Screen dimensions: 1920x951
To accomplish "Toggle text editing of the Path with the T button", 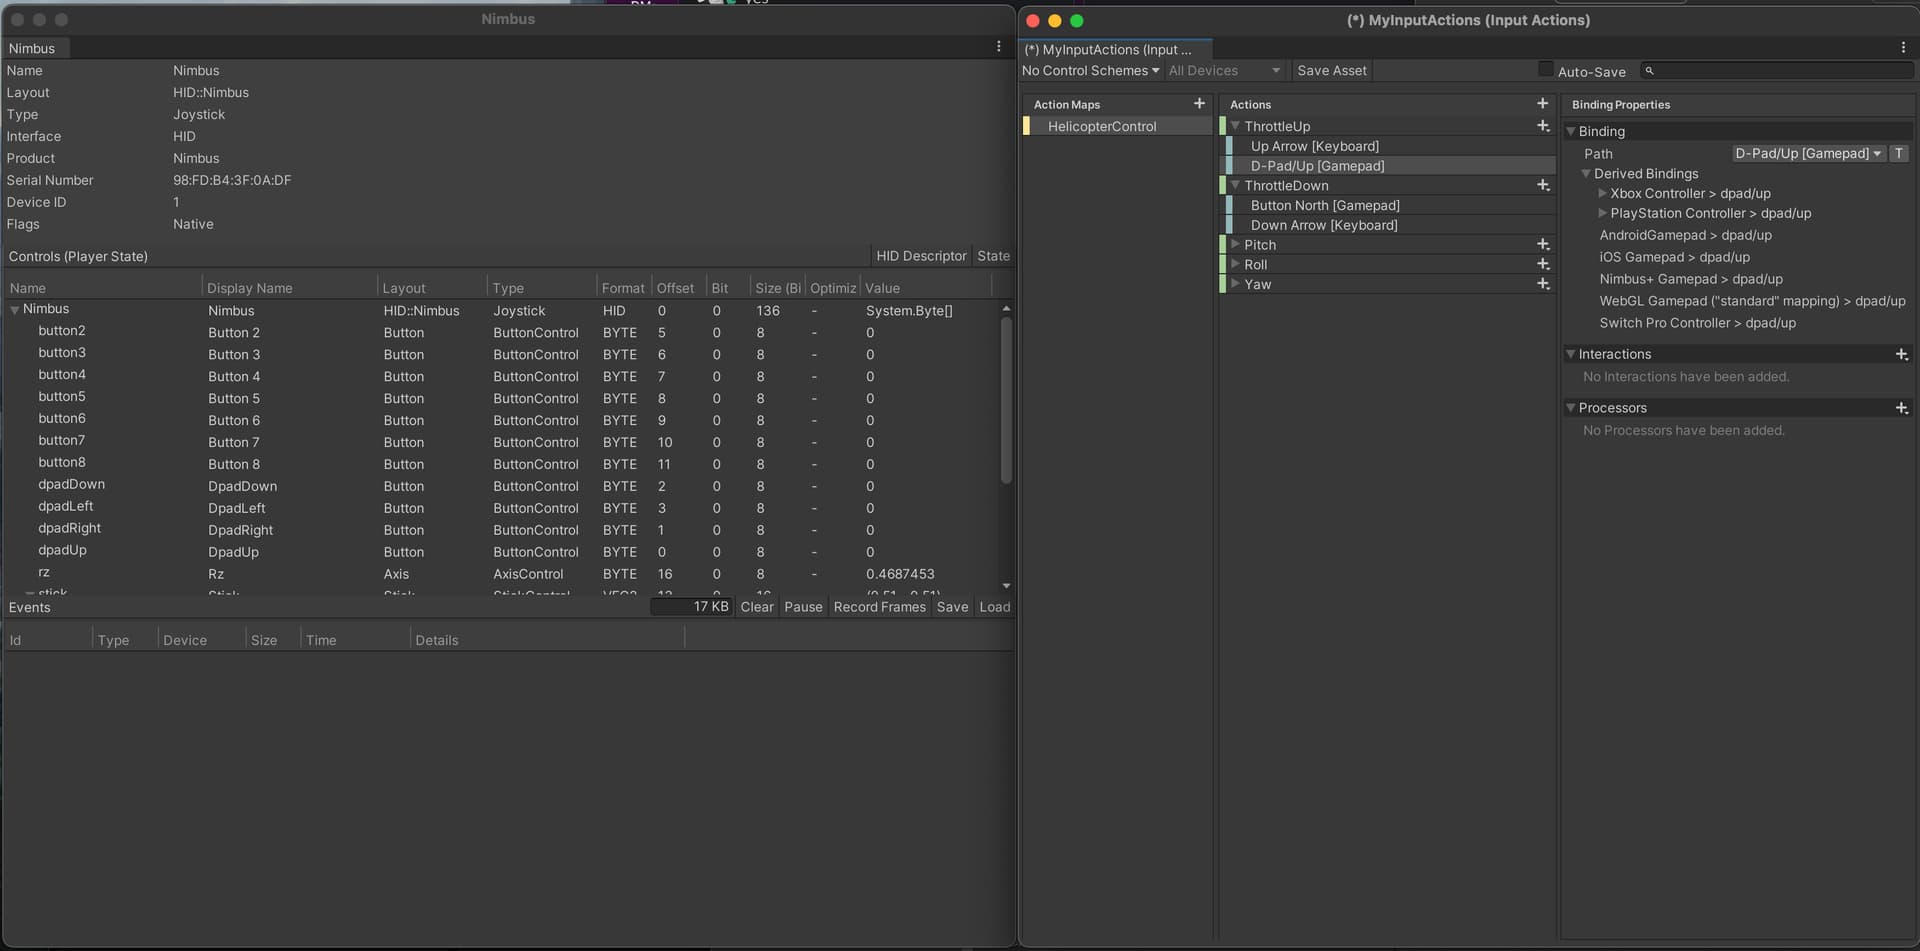I will [x=1899, y=153].
